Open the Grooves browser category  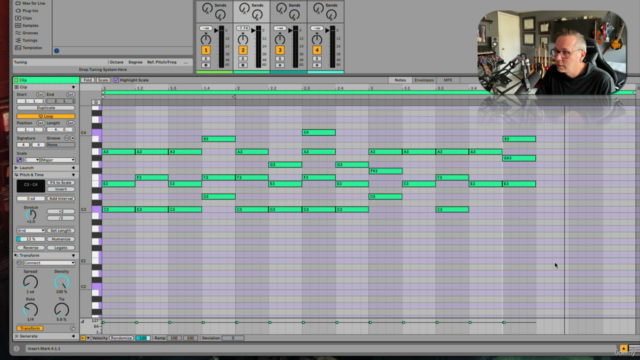point(27,33)
